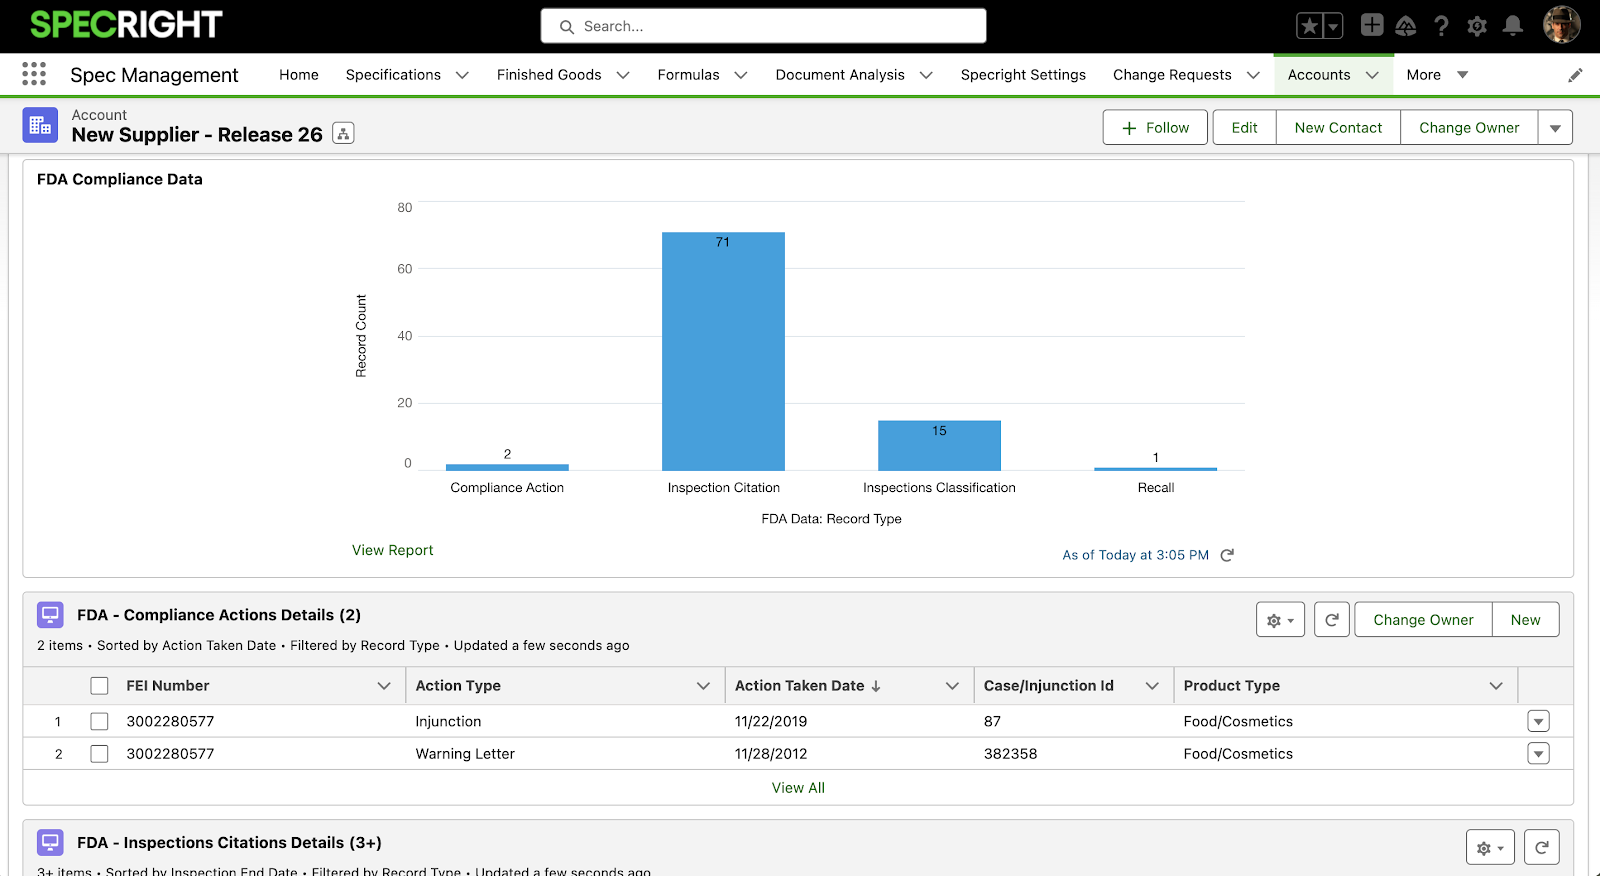Open the Notifications bell icon

(1513, 26)
